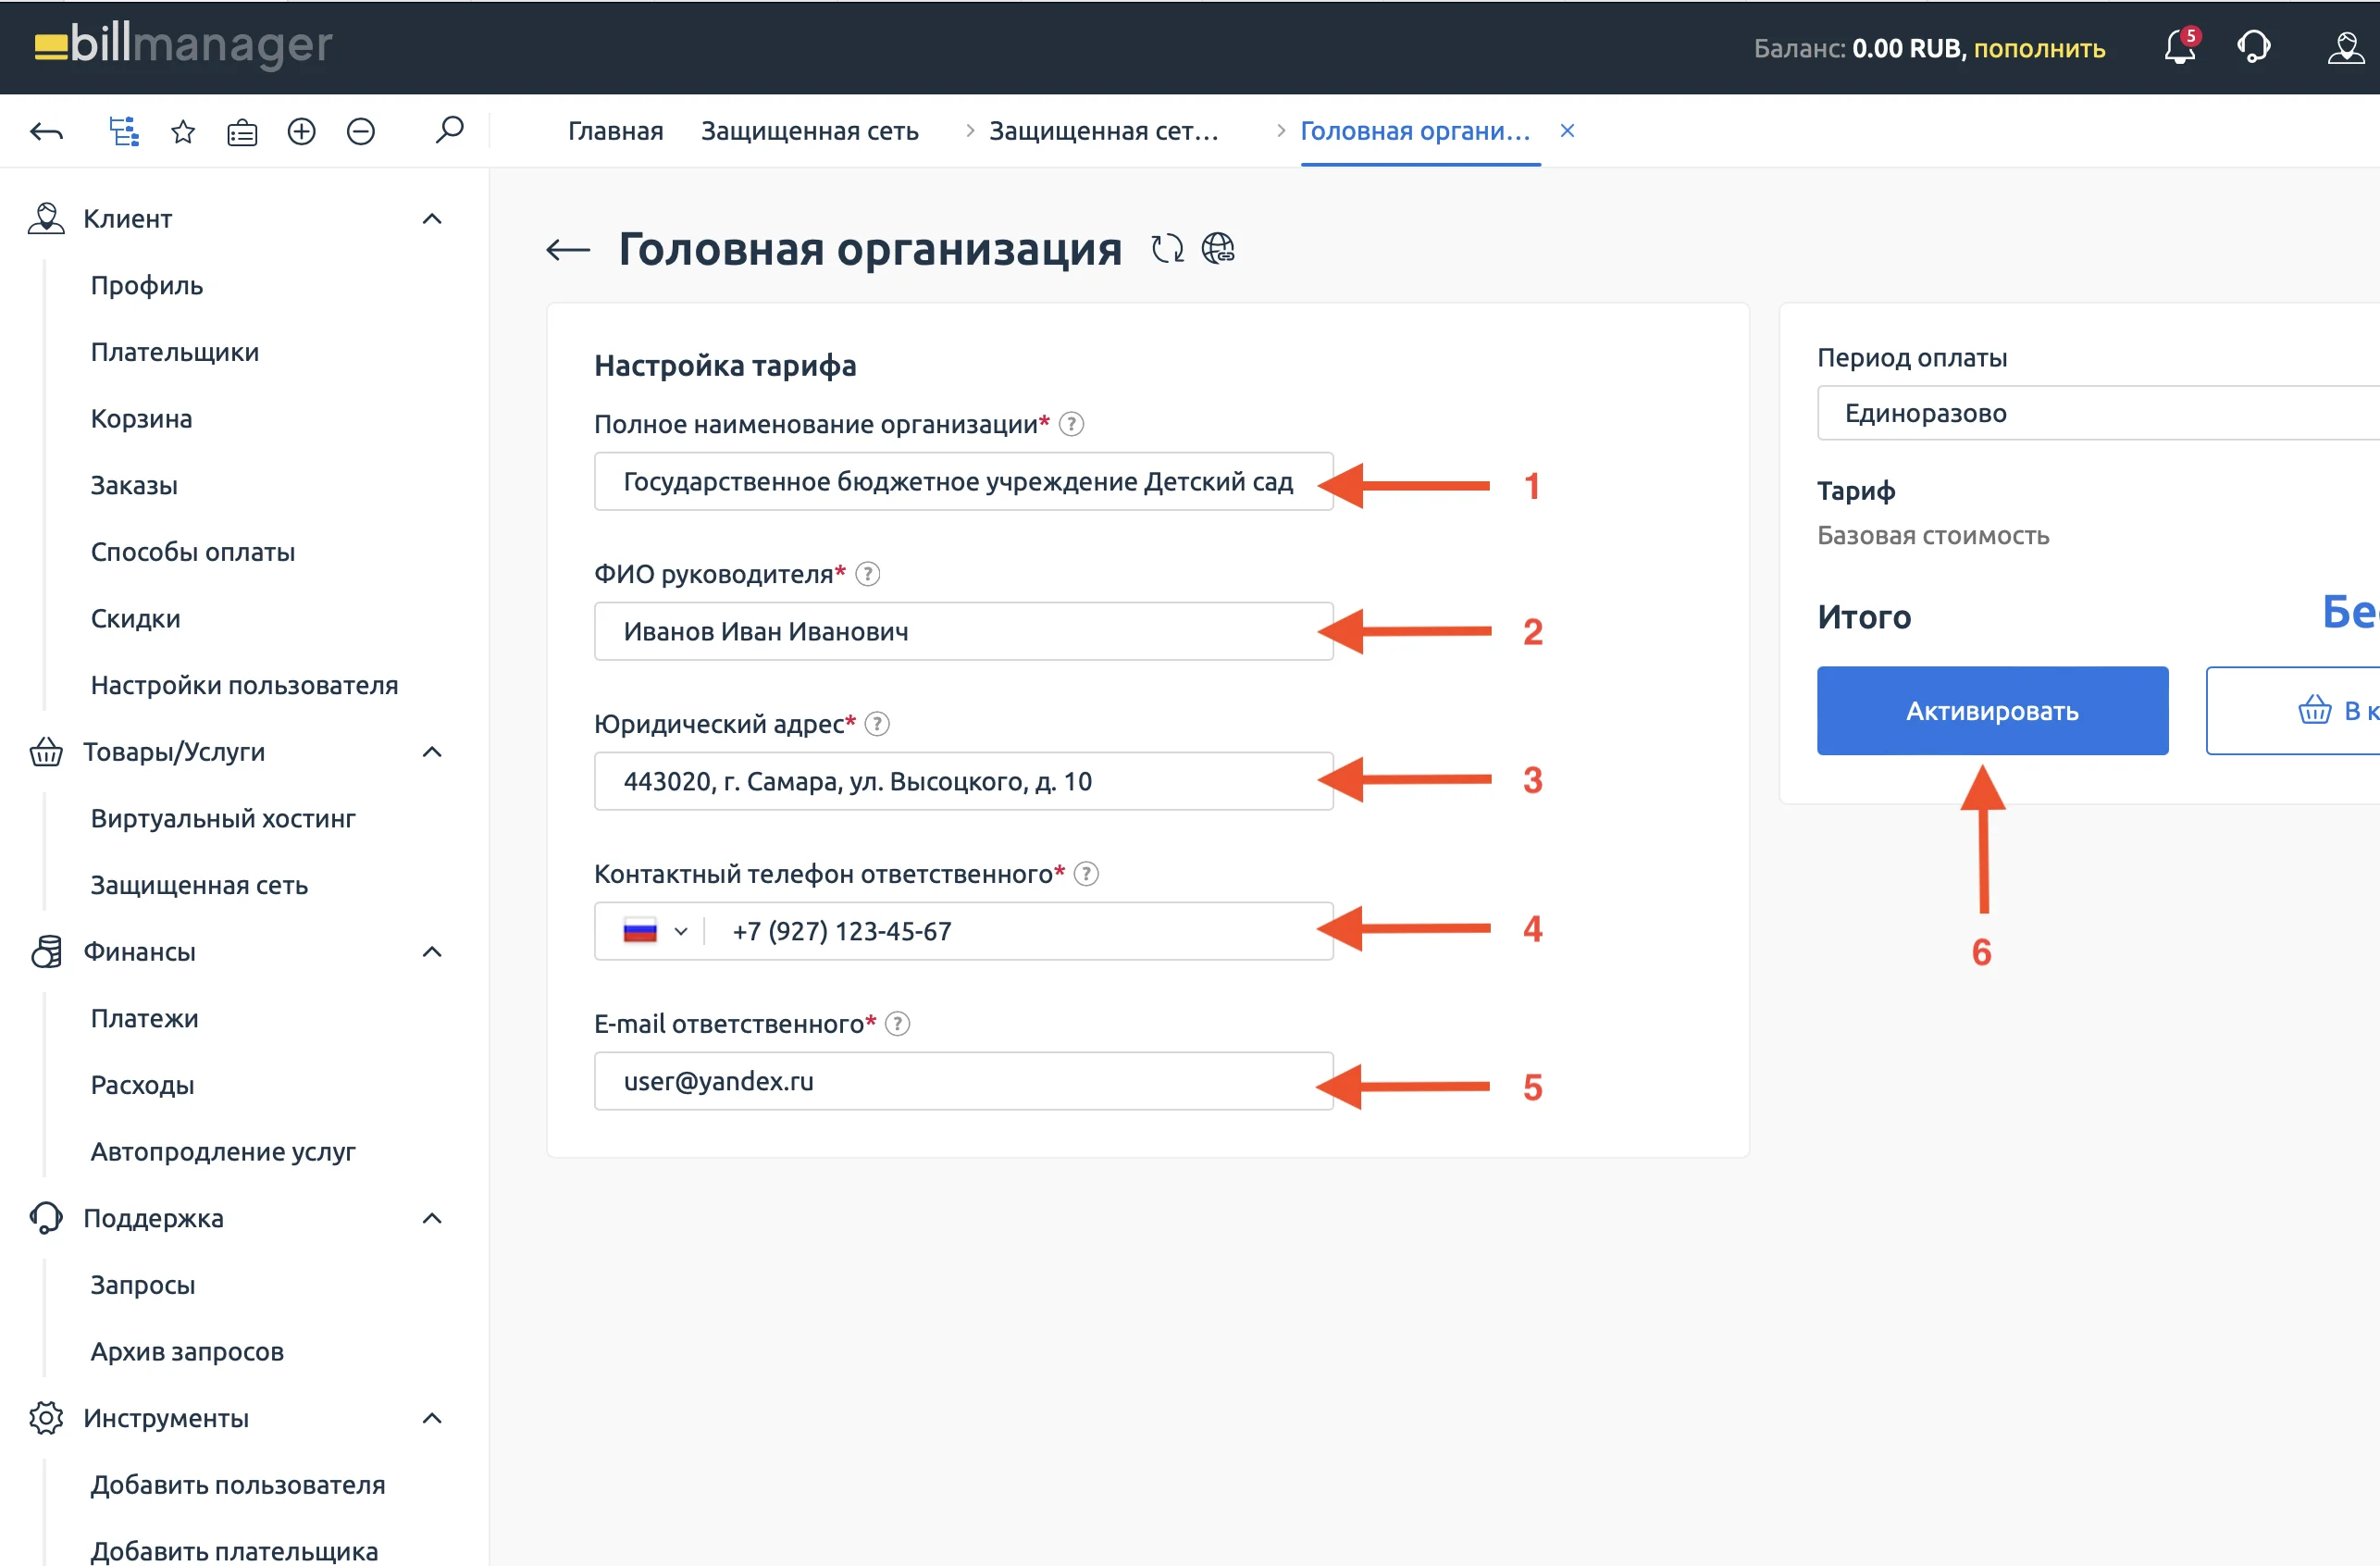Viewport: 2380px width, 1566px height.
Task: Open Автопродление услуг menu item
Action: tap(223, 1152)
